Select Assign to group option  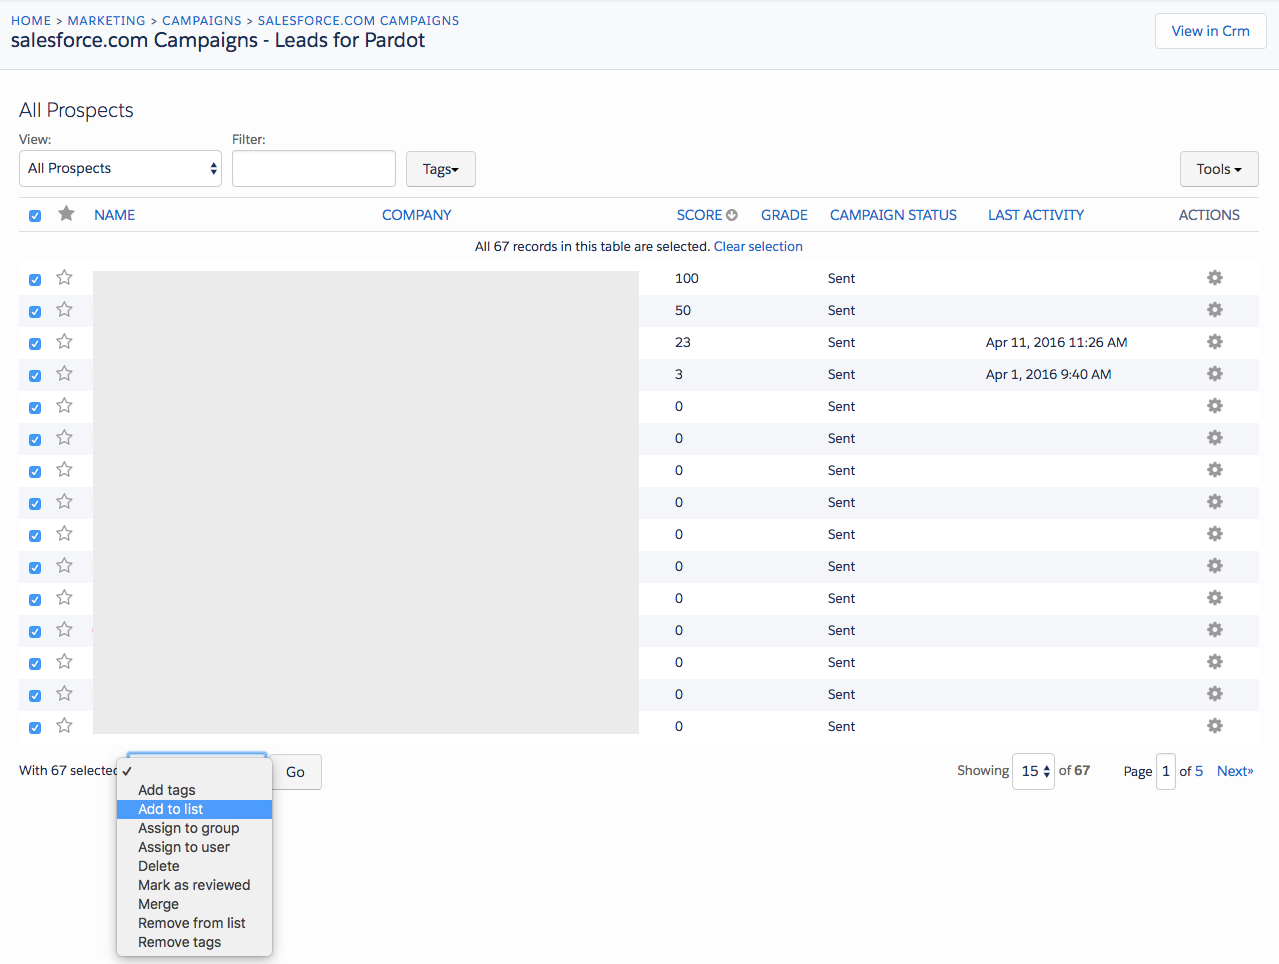tap(194, 828)
